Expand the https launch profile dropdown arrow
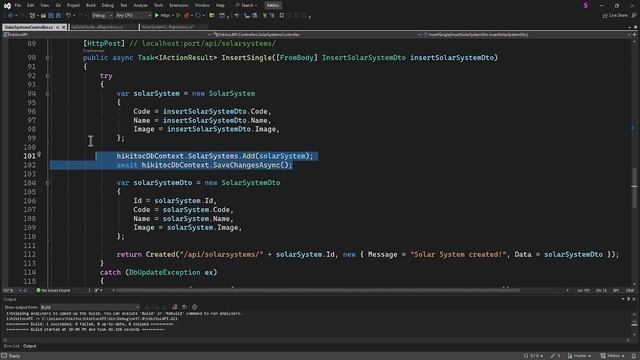640x360 pixels. pyautogui.click(x=172, y=16)
